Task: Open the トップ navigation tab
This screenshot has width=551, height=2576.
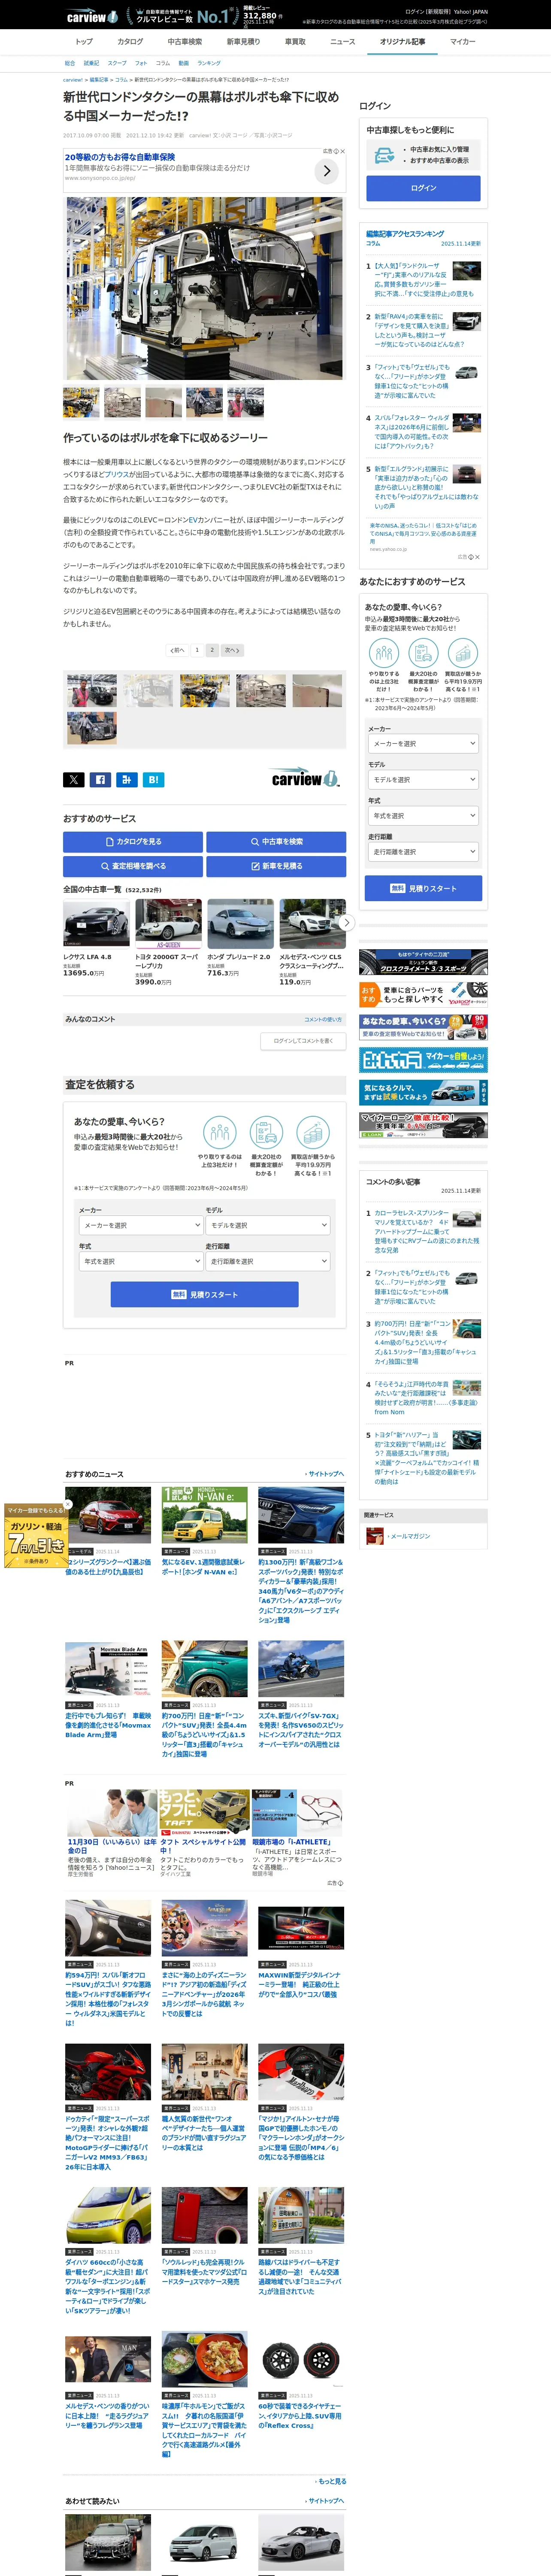Action: coord(84,42)
